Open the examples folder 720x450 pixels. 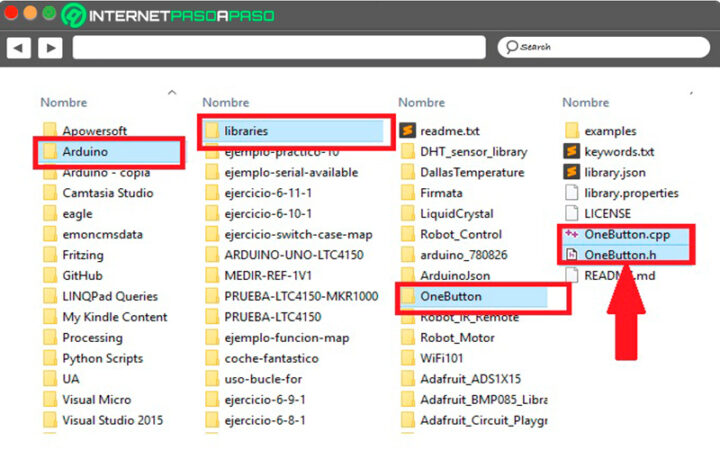[609, 131]
